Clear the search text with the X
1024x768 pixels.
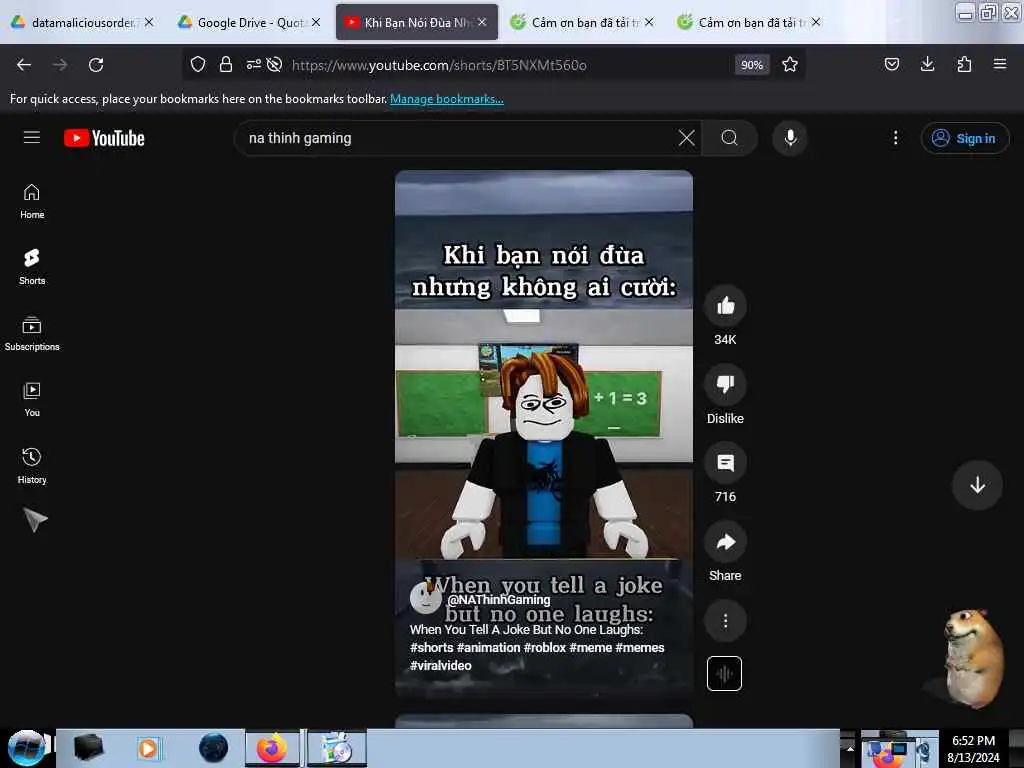[686, 138]
